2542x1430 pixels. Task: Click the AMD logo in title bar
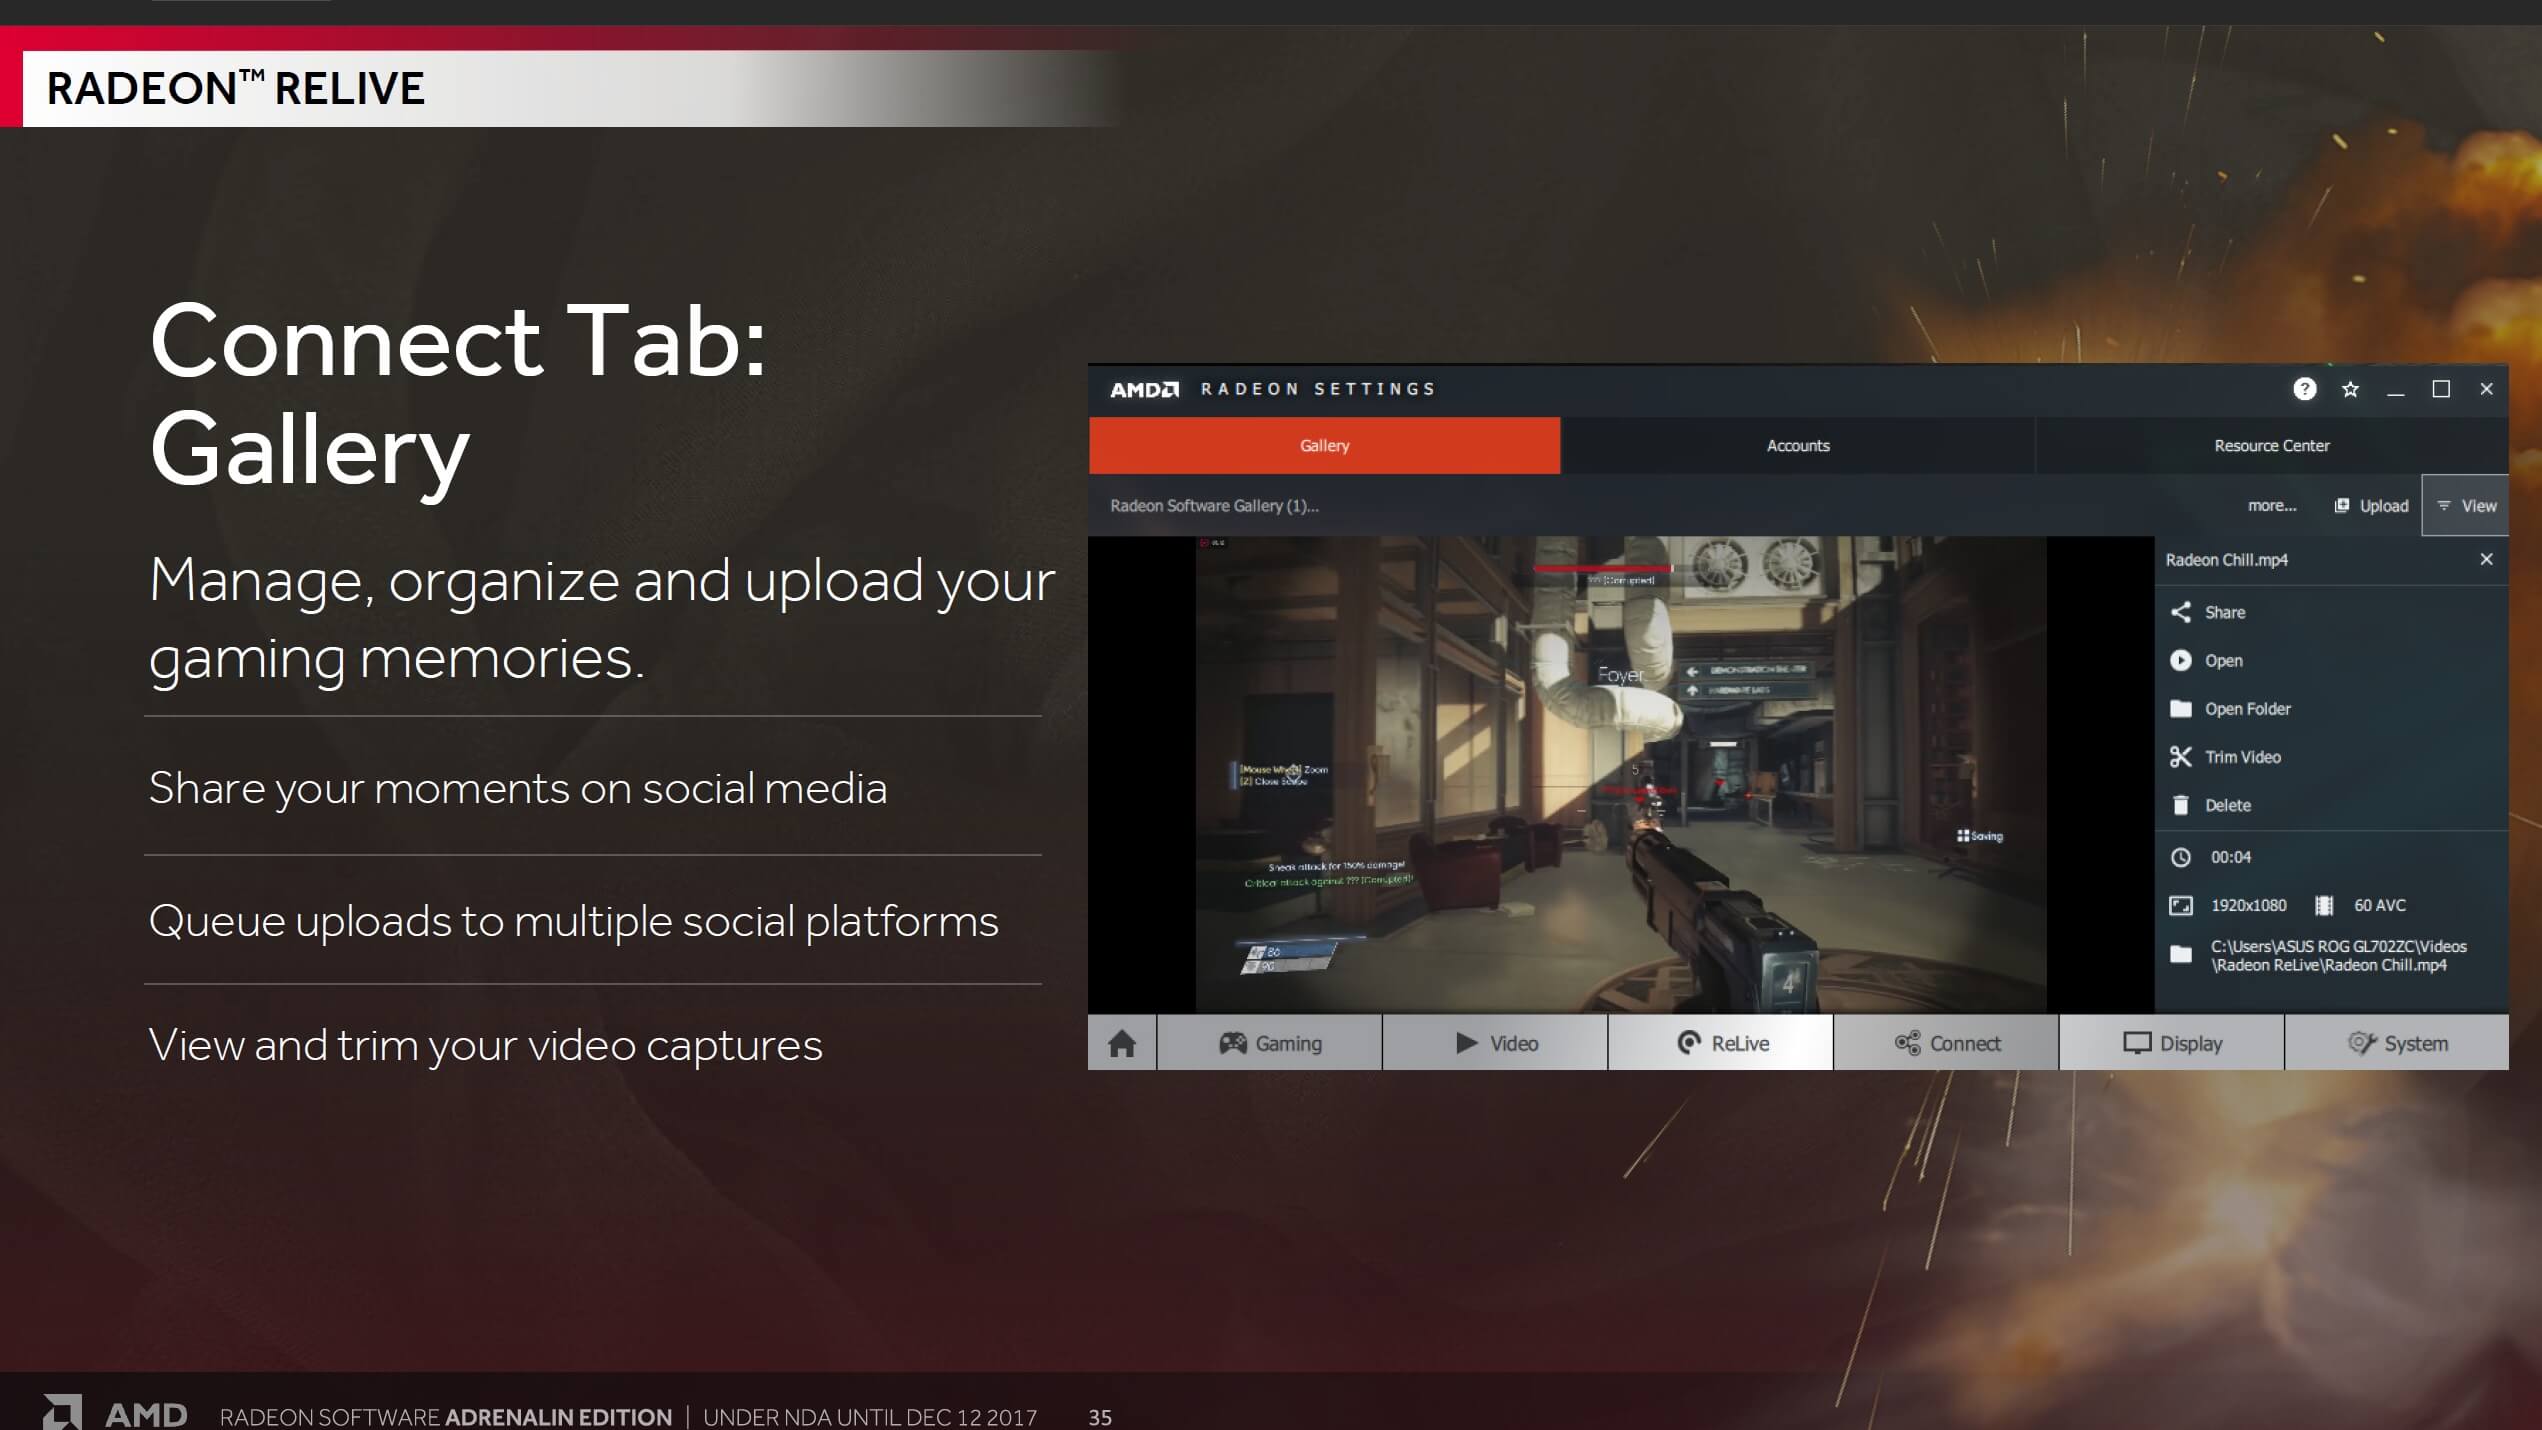[x=1145, y=389]
